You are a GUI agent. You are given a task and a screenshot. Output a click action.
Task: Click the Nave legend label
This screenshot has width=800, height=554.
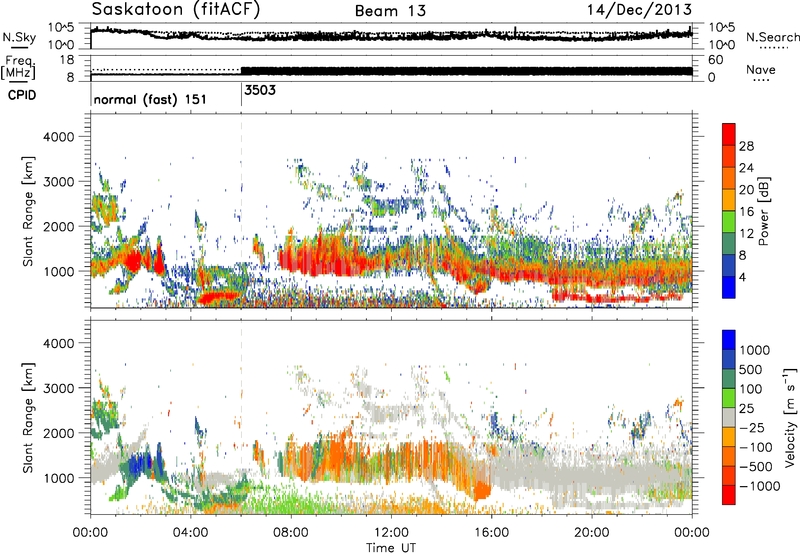point(761,69)
